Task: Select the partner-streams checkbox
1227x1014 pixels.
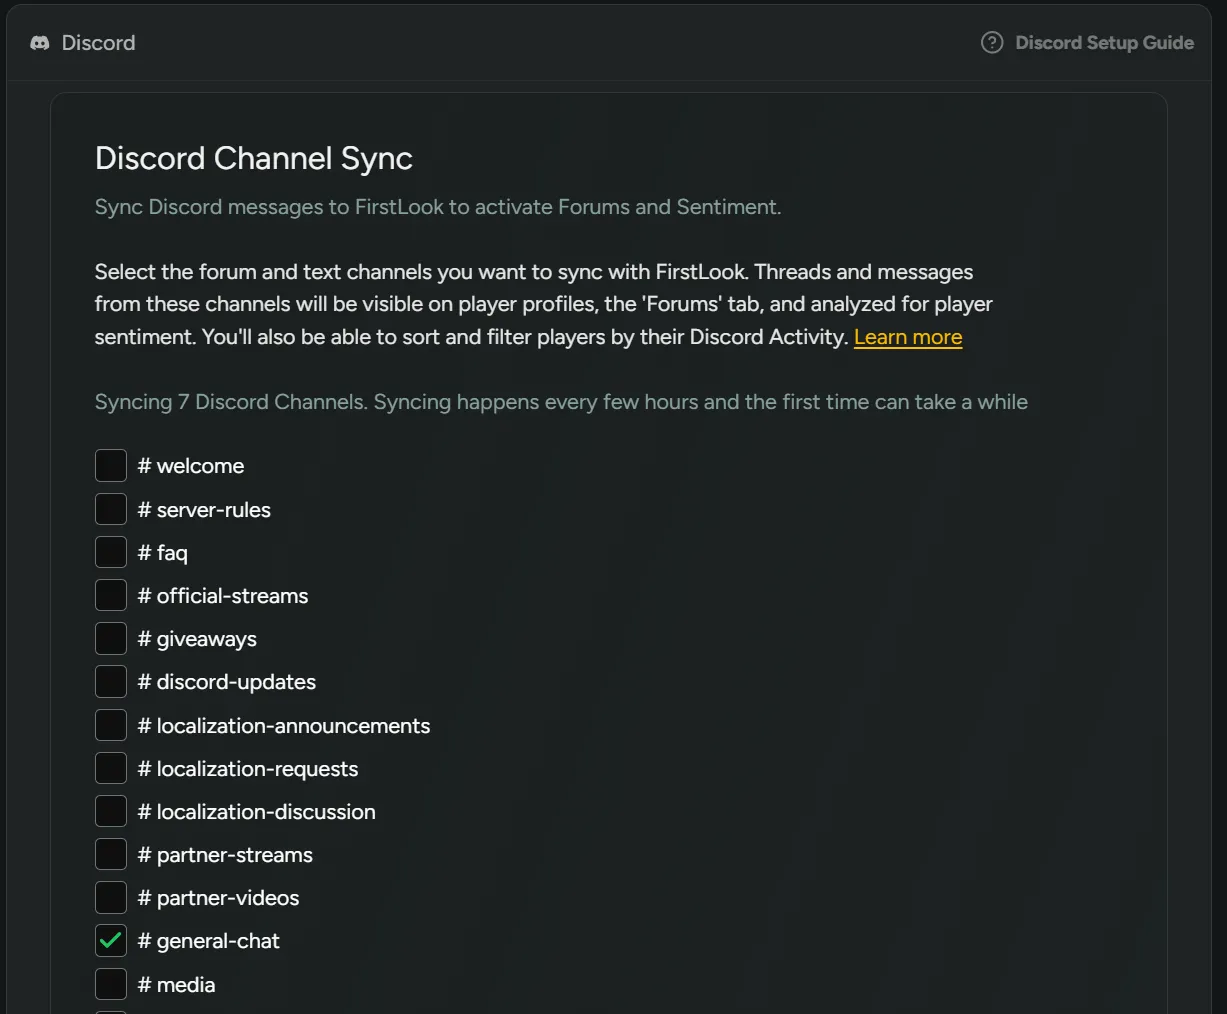Action: (x=111, y=854)
